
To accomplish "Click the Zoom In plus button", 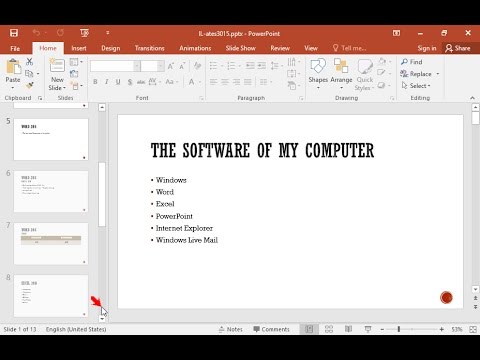I will (442, 329).
